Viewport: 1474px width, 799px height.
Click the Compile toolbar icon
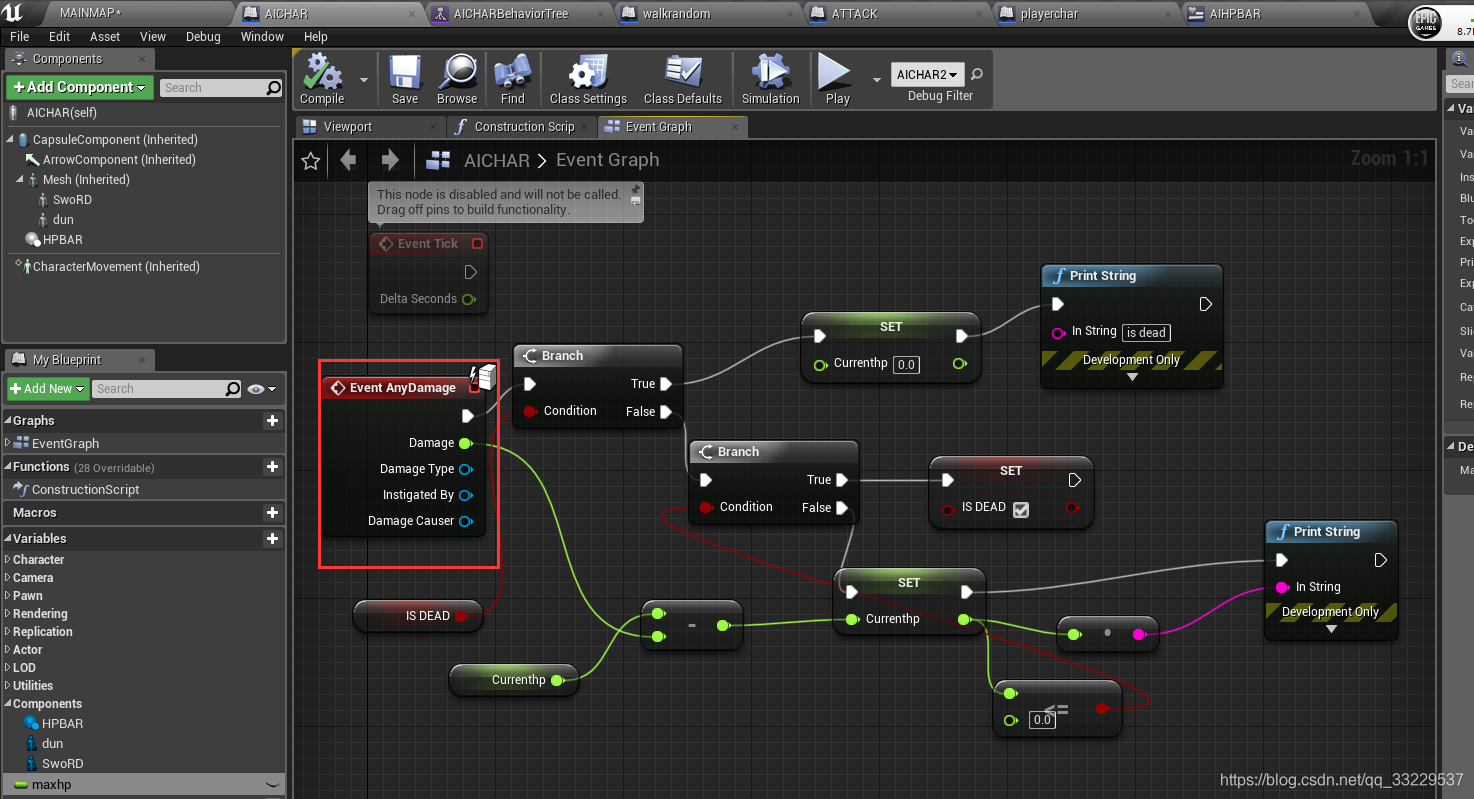tap(322, 72)
